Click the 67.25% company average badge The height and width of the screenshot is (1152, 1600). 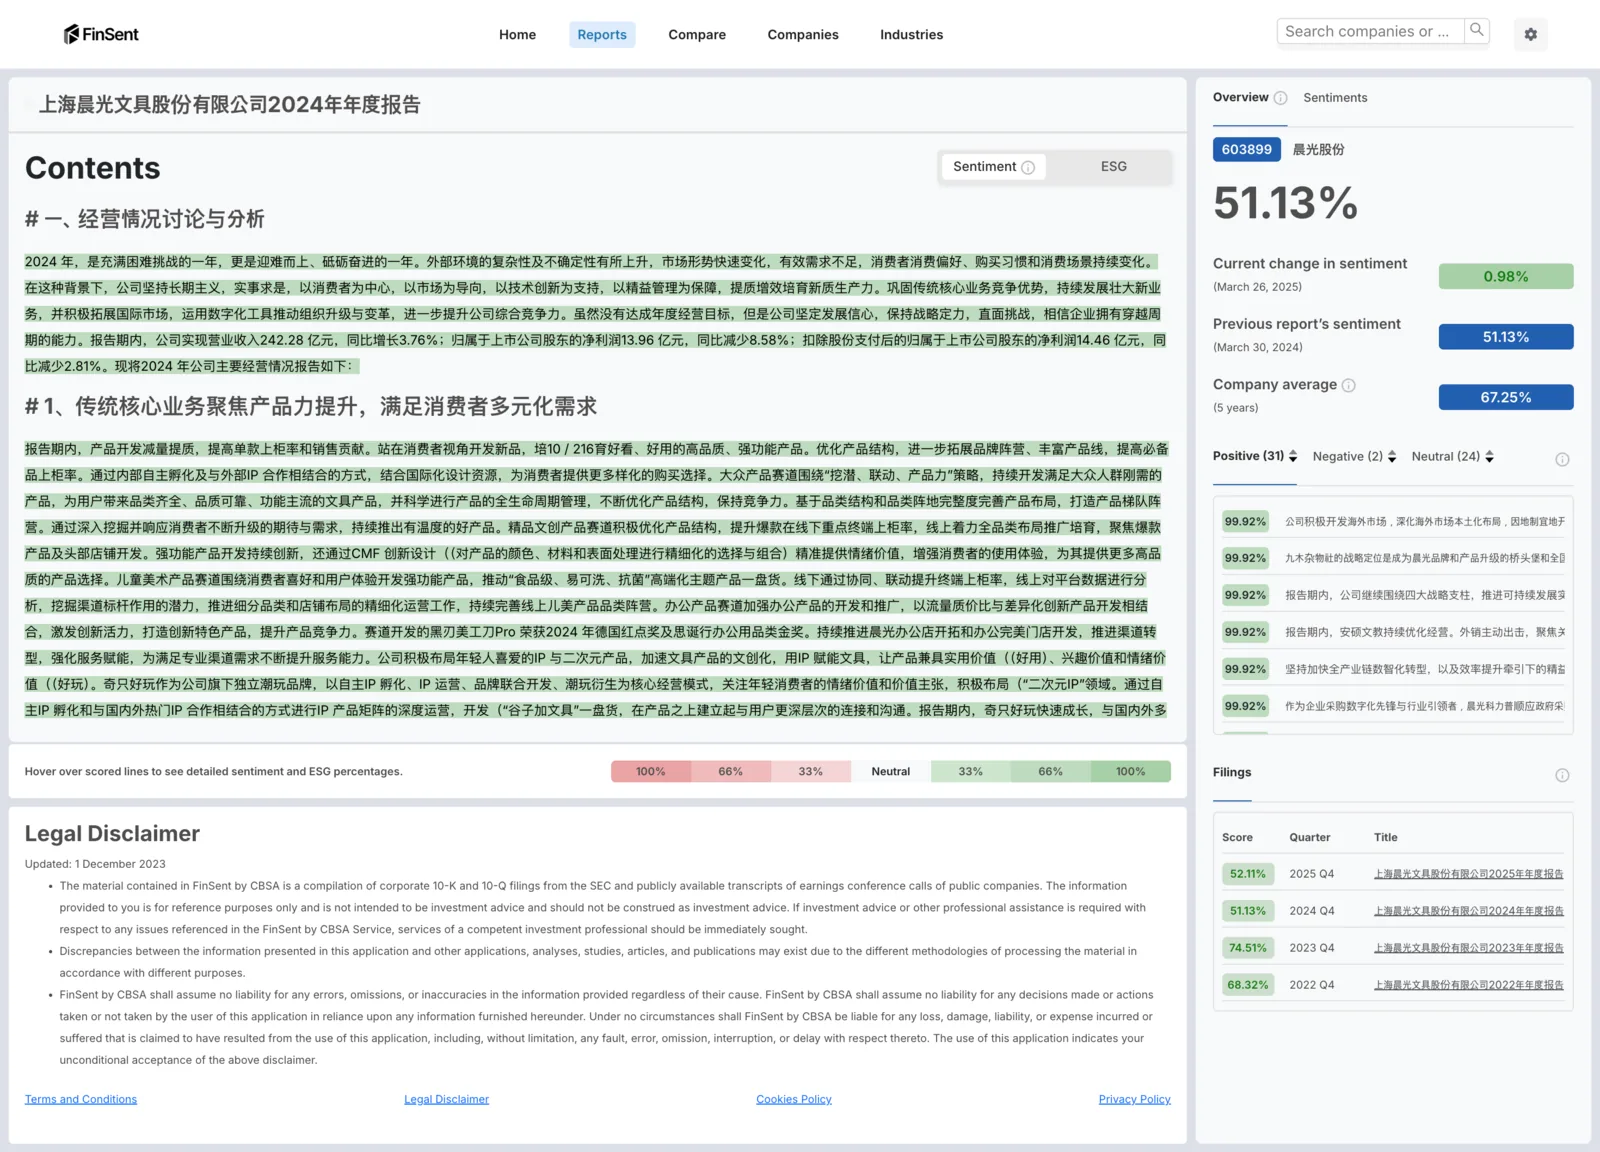click(x=1506, y=397)
